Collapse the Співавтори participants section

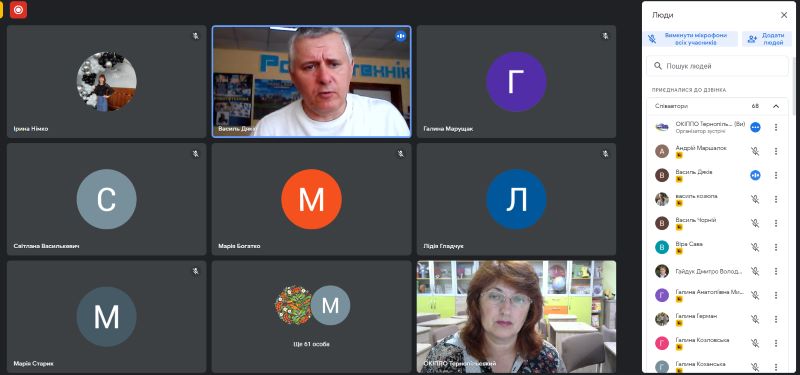coord(776,106)
